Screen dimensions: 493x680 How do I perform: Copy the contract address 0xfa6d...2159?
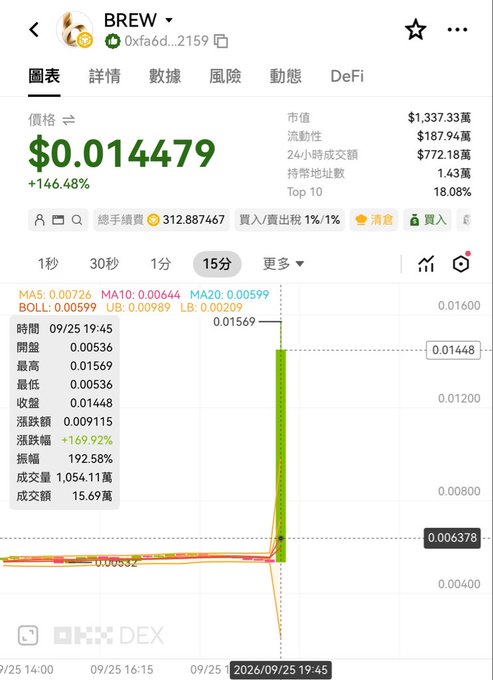click(221, 41)
